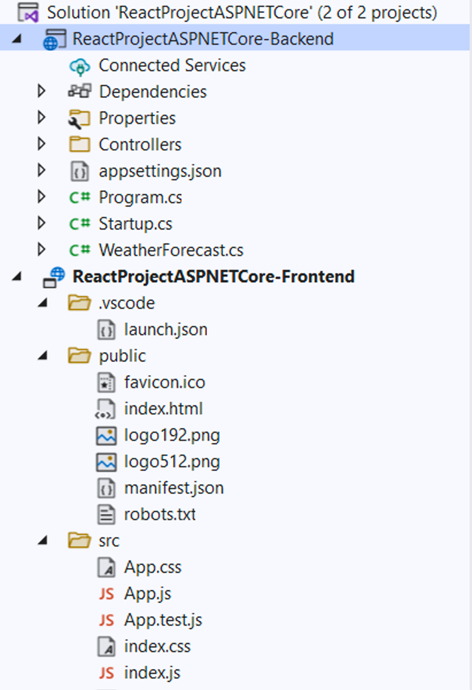Select logo192.png file name
Viewport: 472px width, 690px height.
tap(172, 436)
